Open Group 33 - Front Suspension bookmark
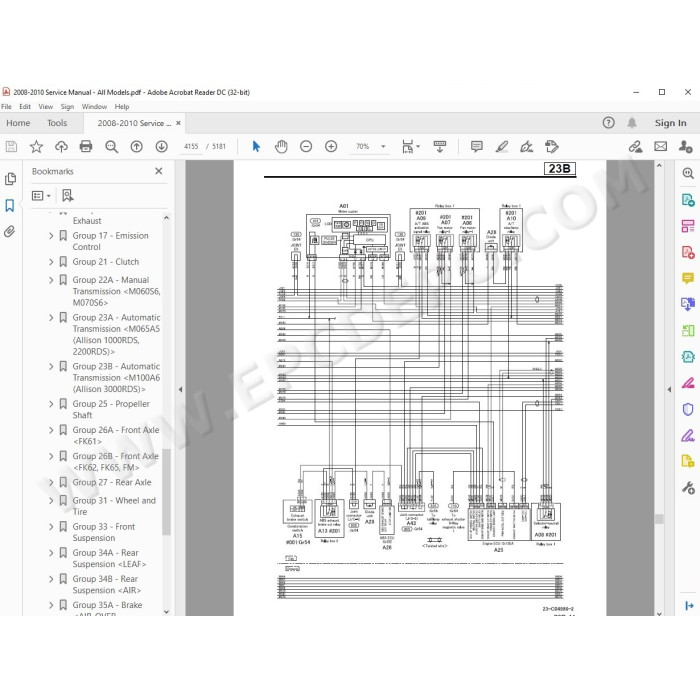This screenshot has width=700, height=700. pyautogui.click(x=104, y=532)
